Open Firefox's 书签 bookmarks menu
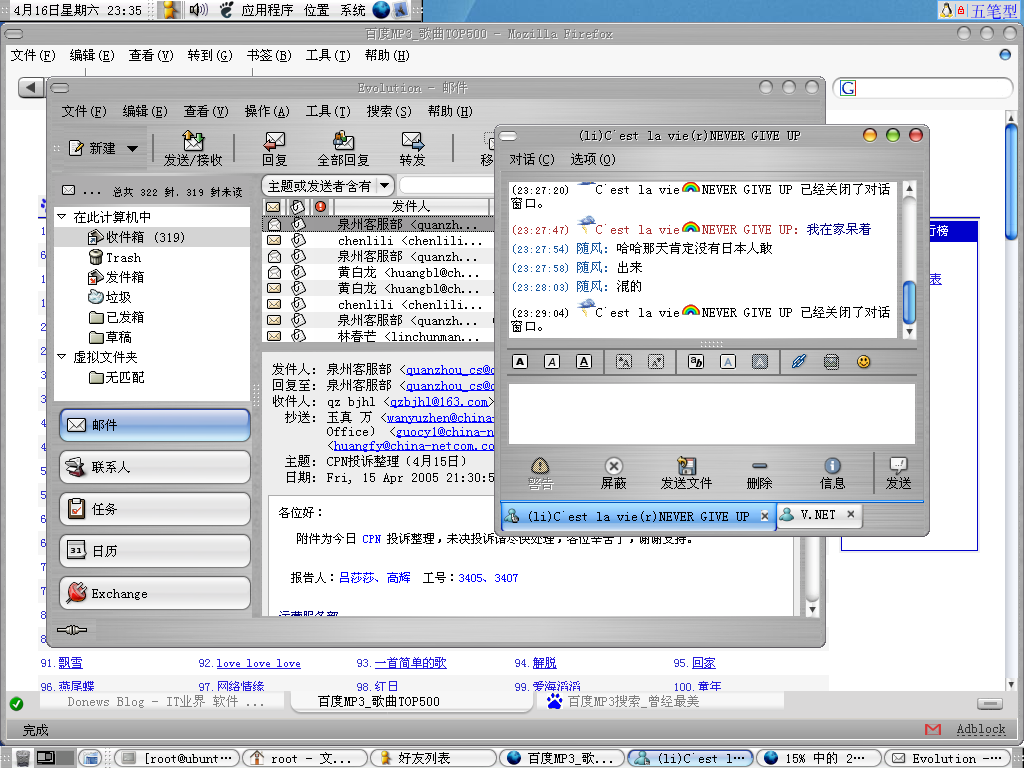Image resolution: width=1024 pixels, height=768 pixels. coord(268,56)
